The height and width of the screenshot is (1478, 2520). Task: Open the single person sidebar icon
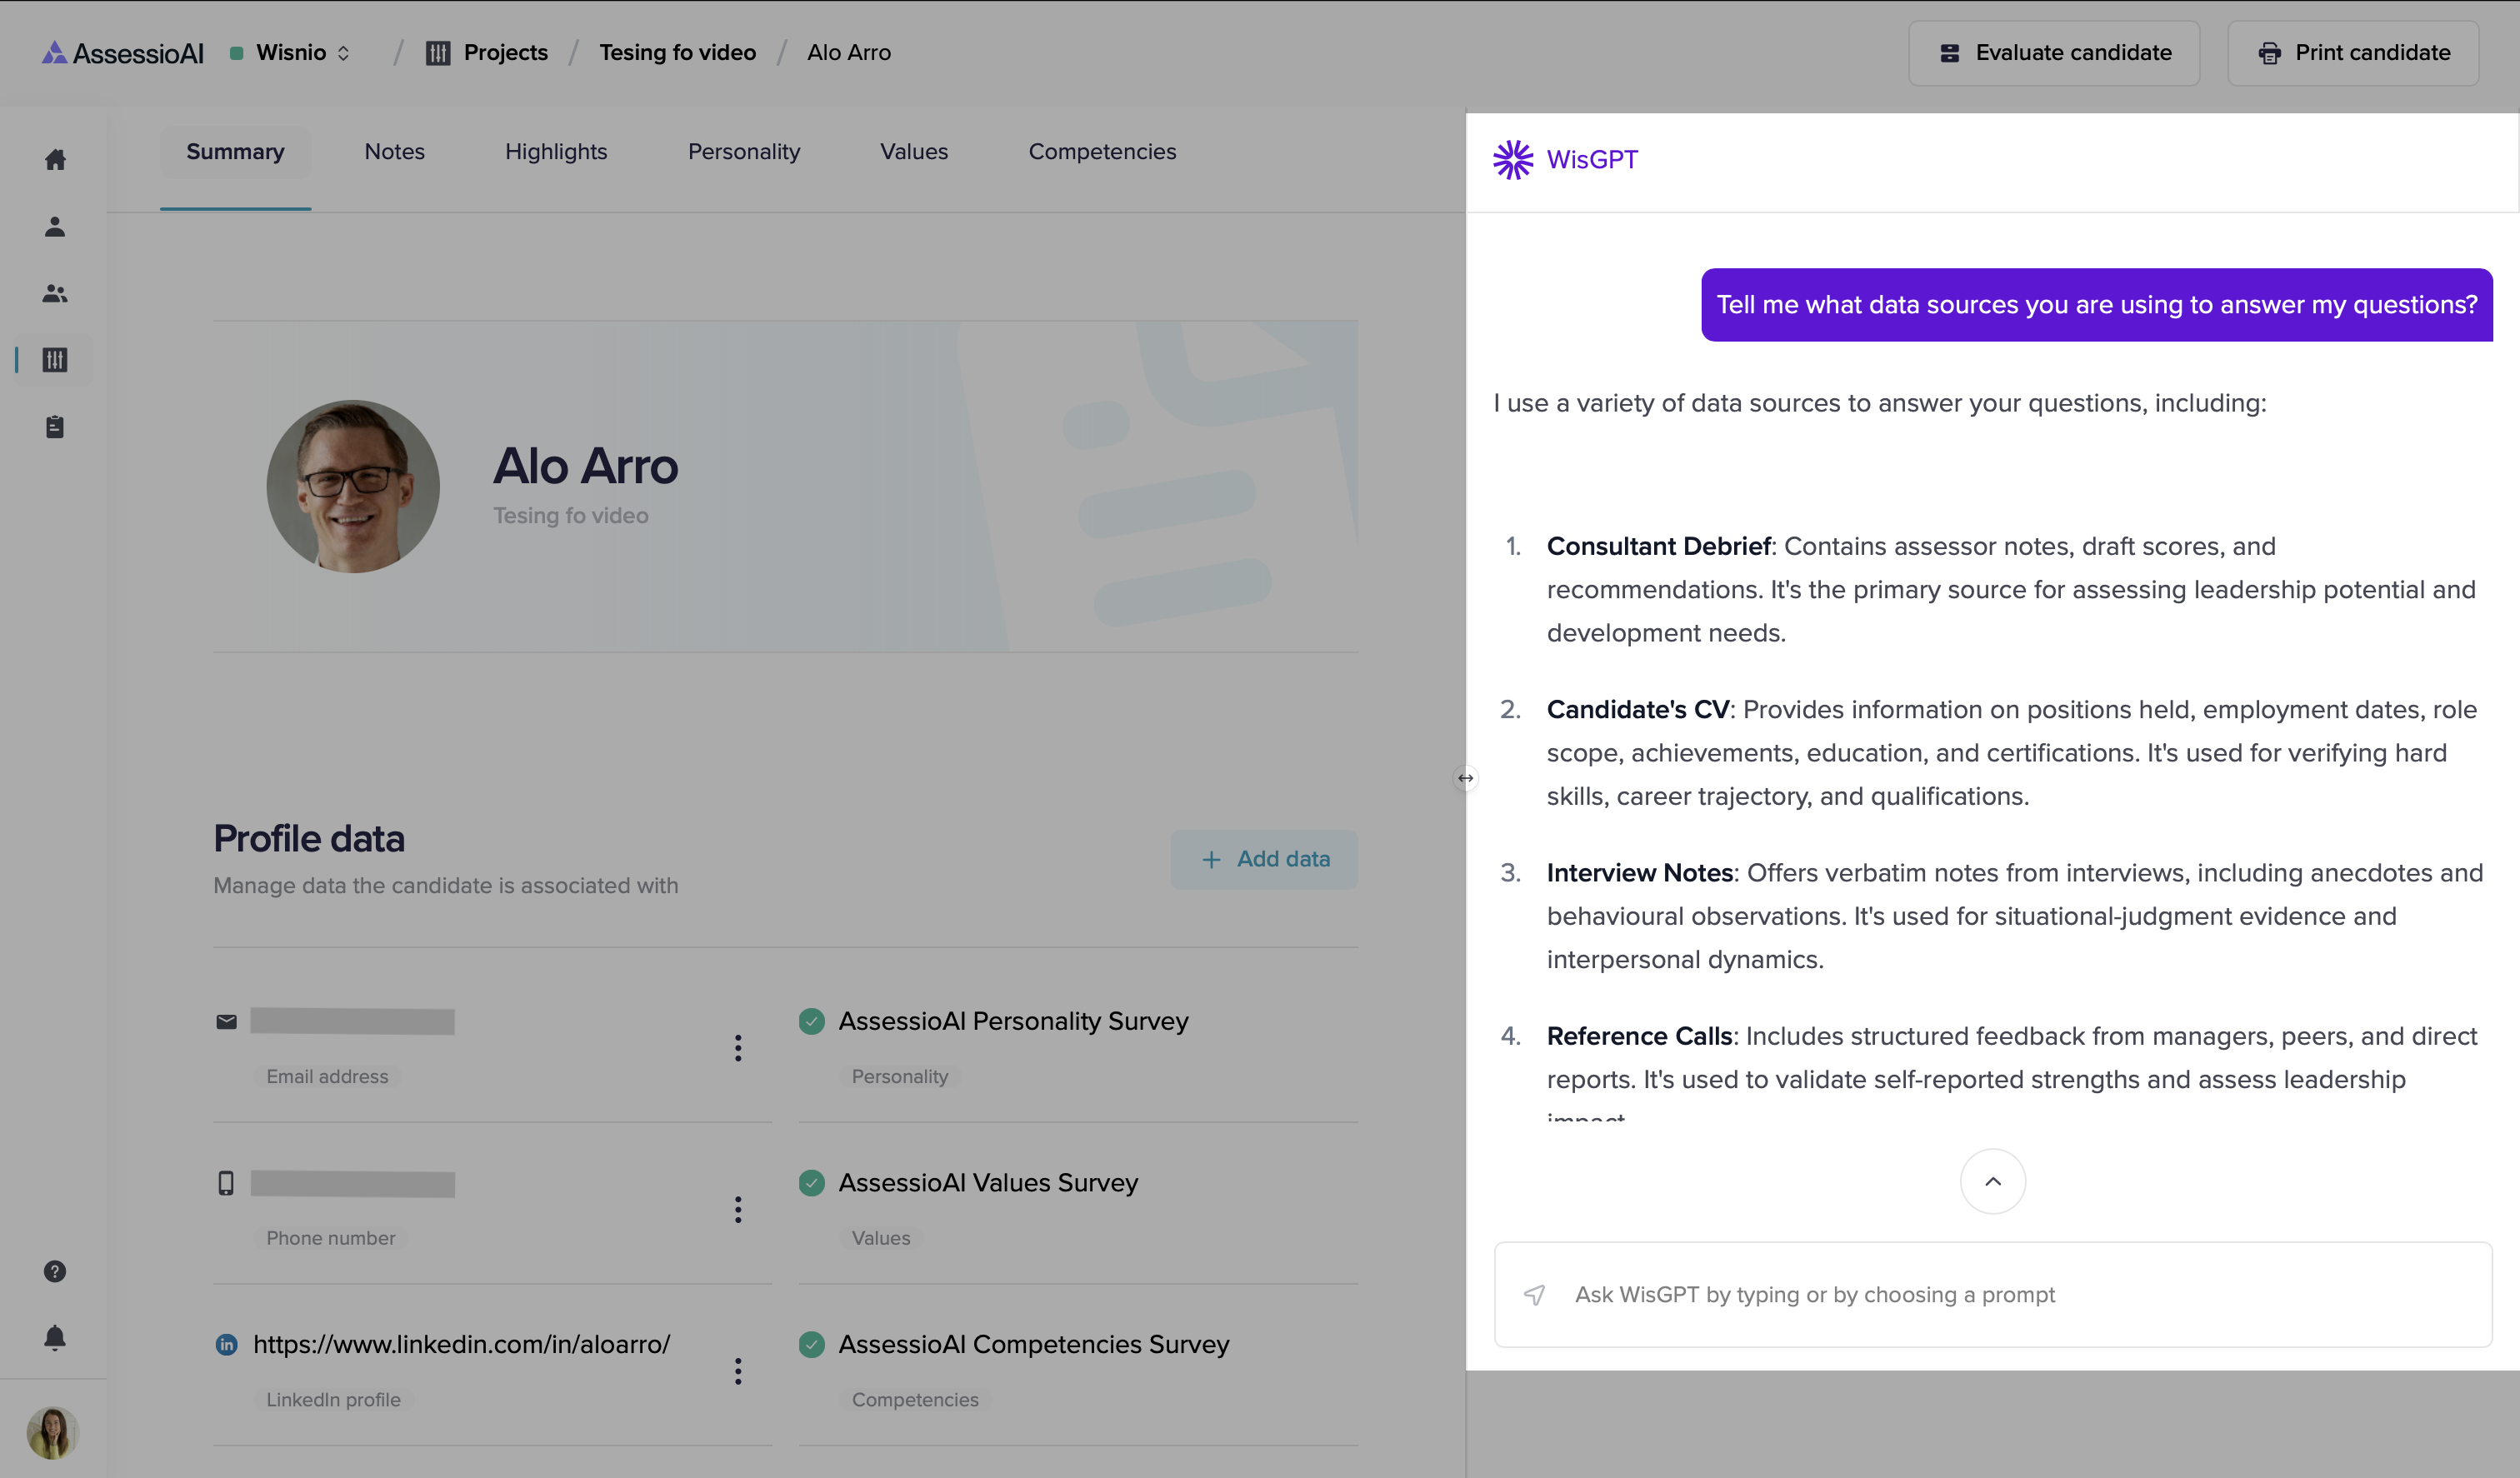click(x=55, y=227)
